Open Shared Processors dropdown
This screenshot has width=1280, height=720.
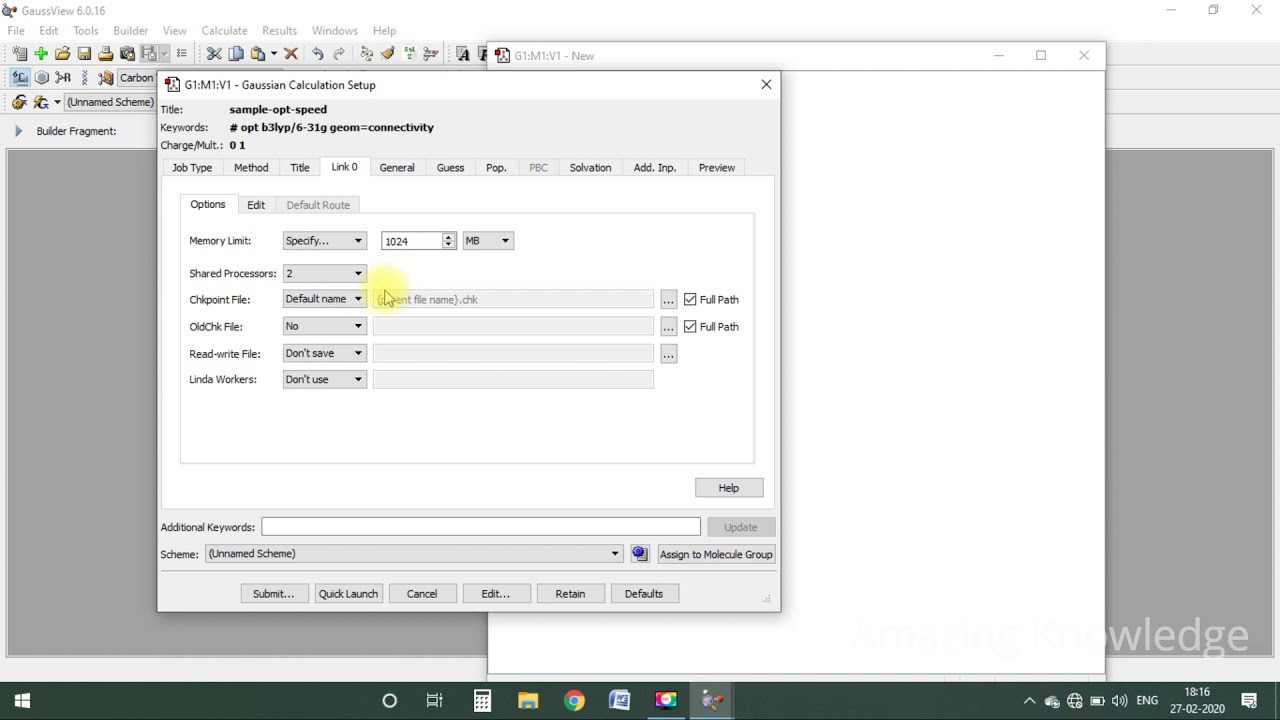click(x=325, y=273)
